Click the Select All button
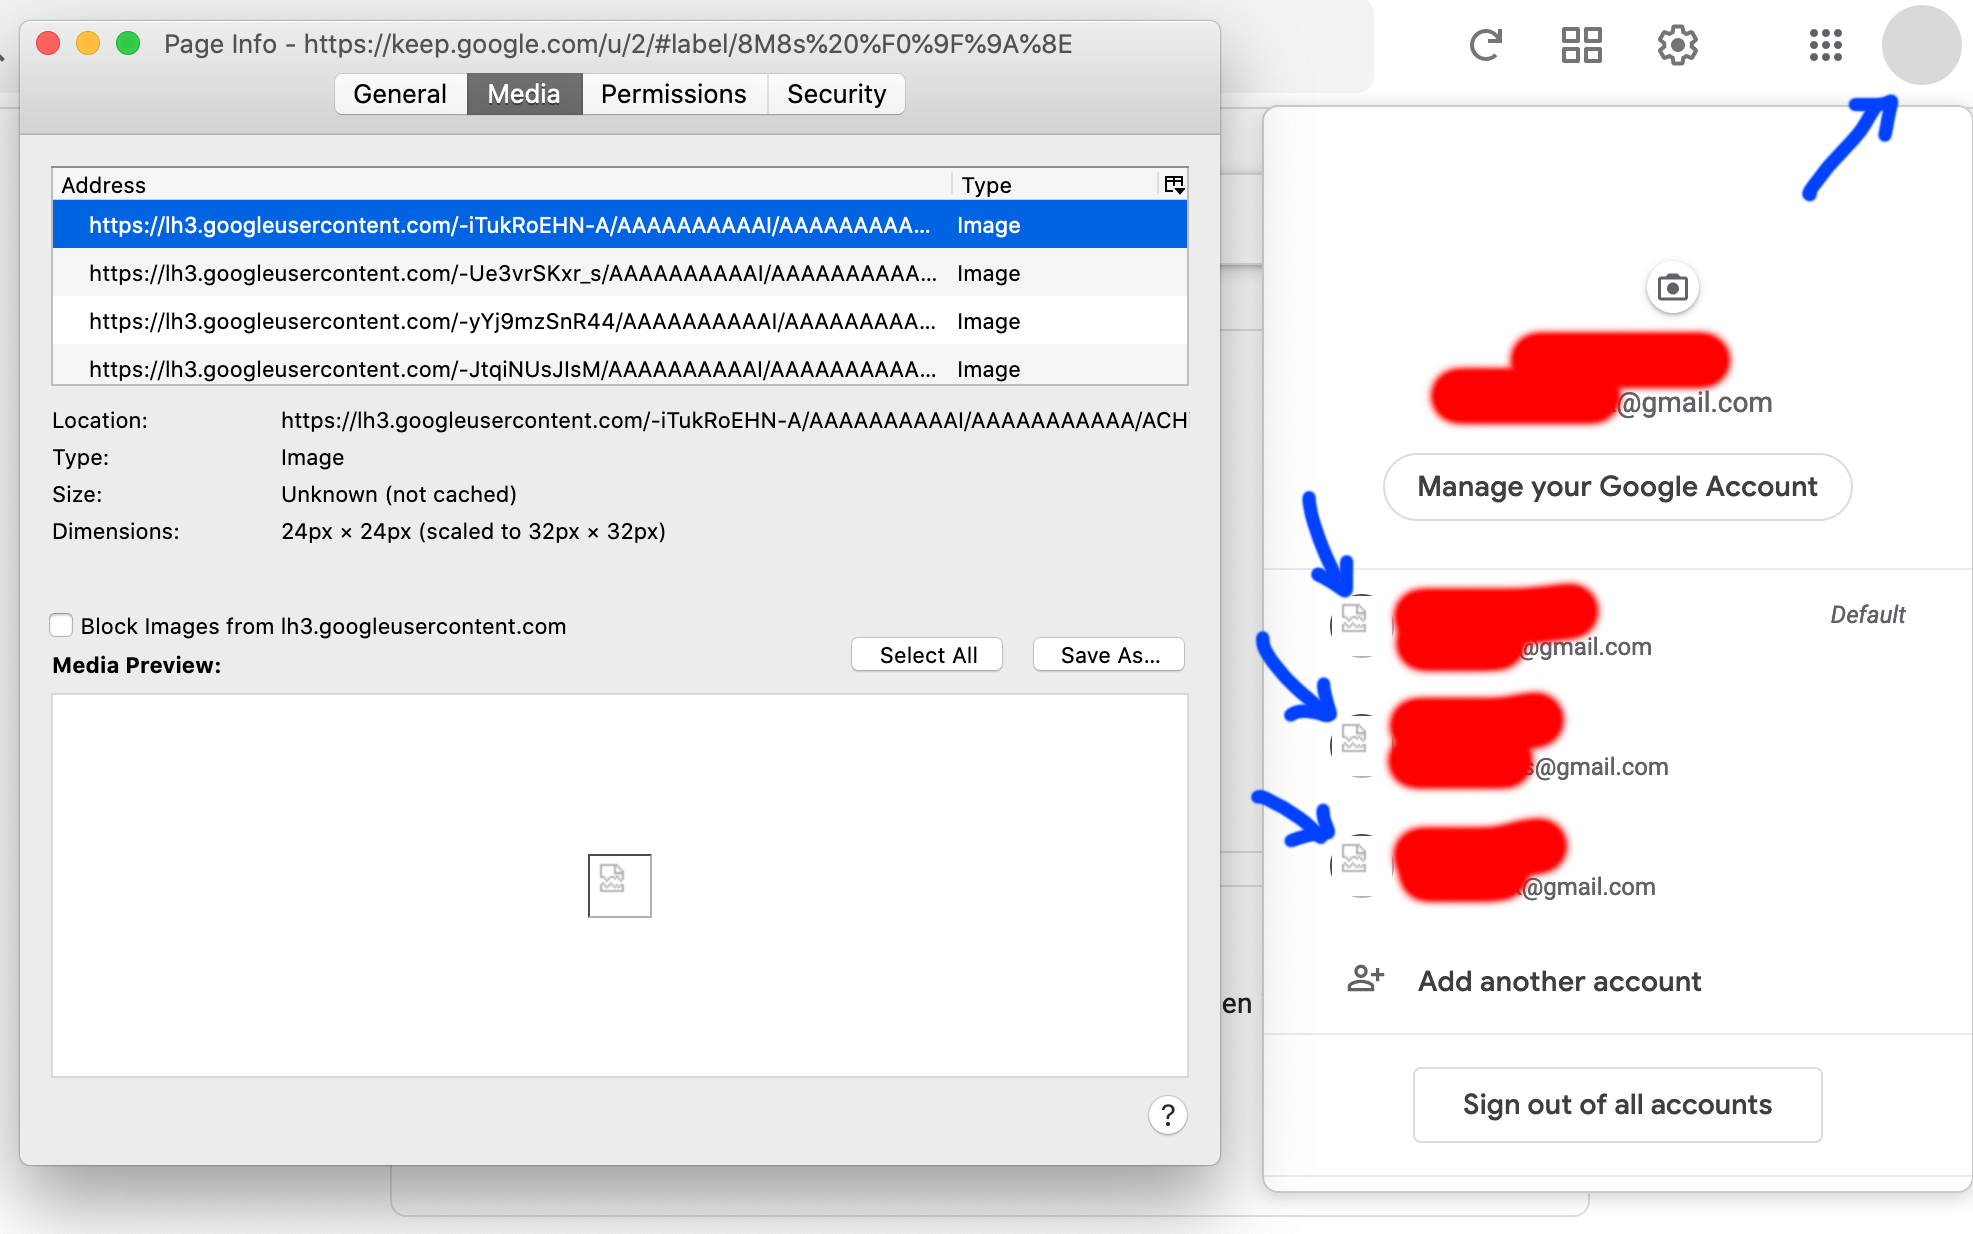Image resolution: width=1973 pixels, height=1234 pixels. coord(927,654)
